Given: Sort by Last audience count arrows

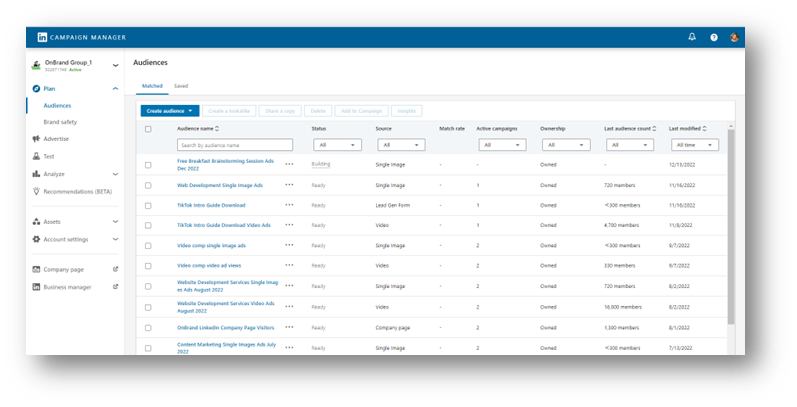Looking at the screenshot, I should [x=654, y=129].
